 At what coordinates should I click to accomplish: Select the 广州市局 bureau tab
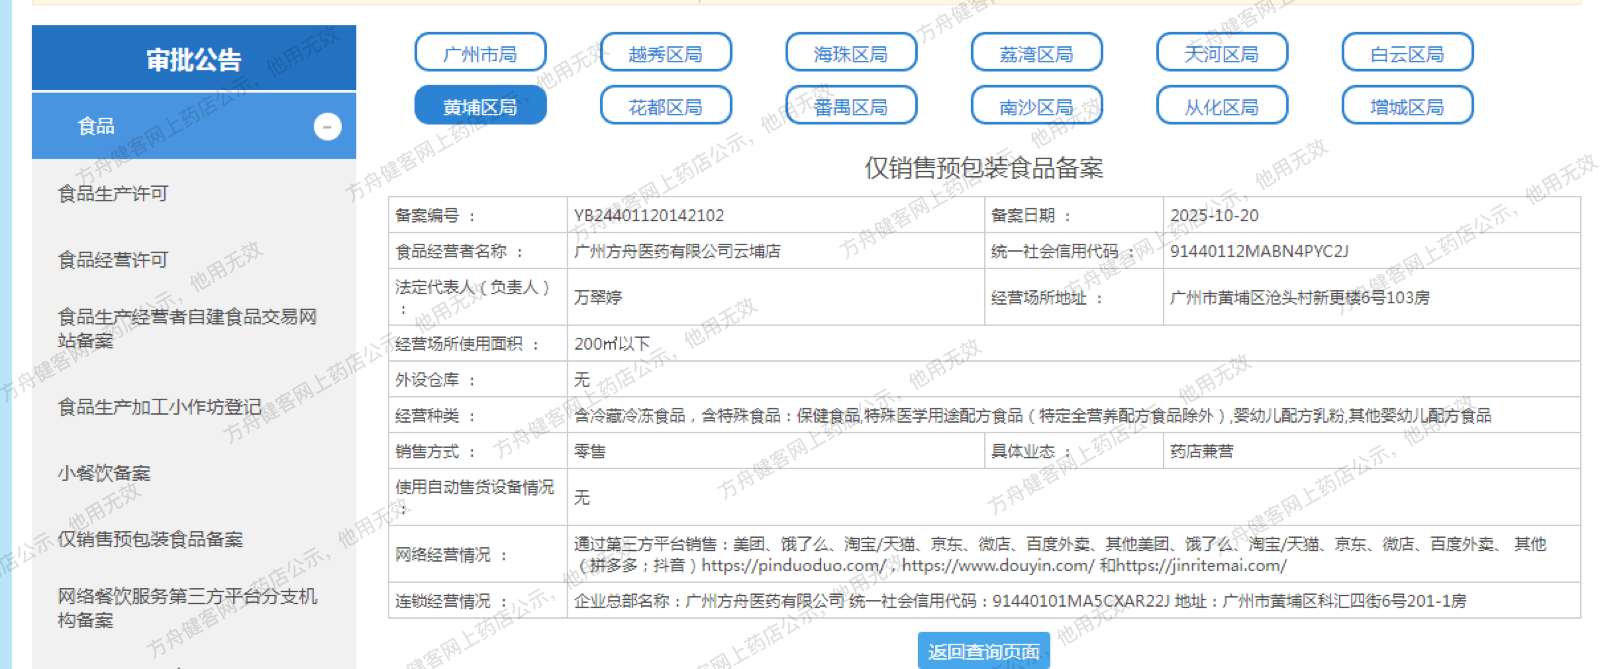(480, 53)
